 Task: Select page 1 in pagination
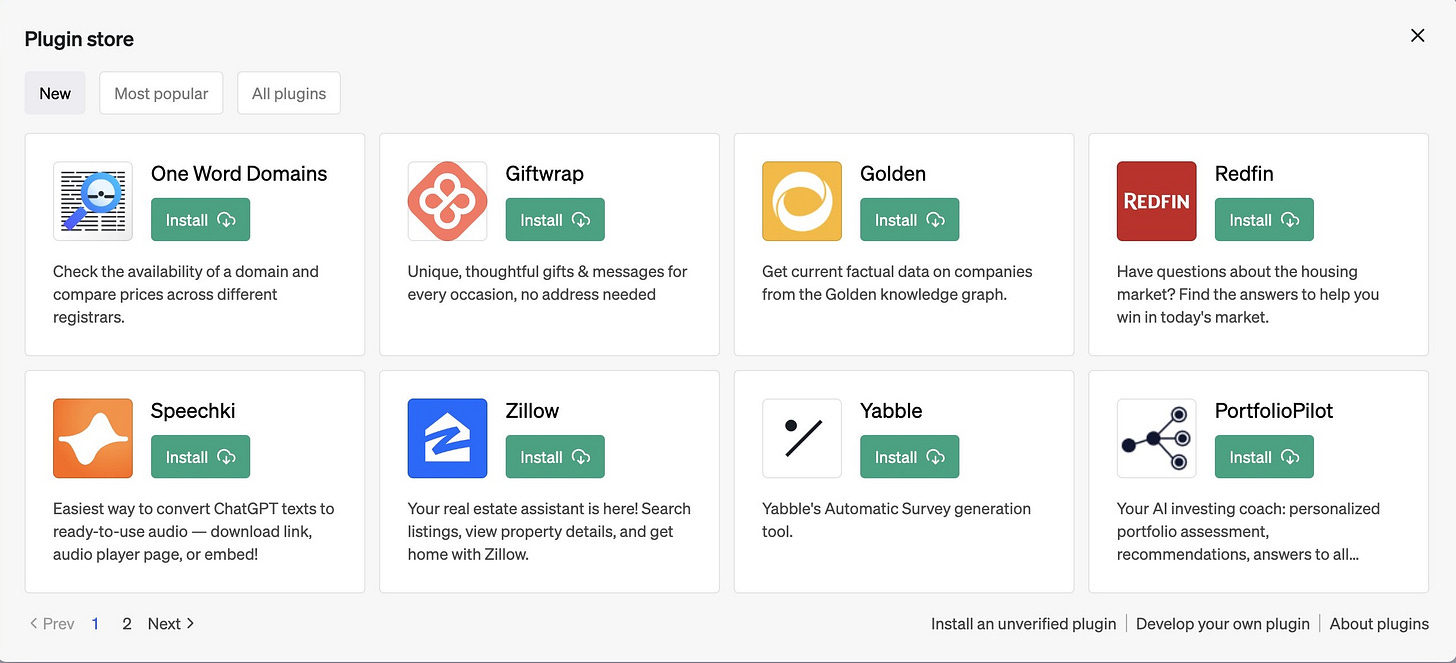[95, 623]
